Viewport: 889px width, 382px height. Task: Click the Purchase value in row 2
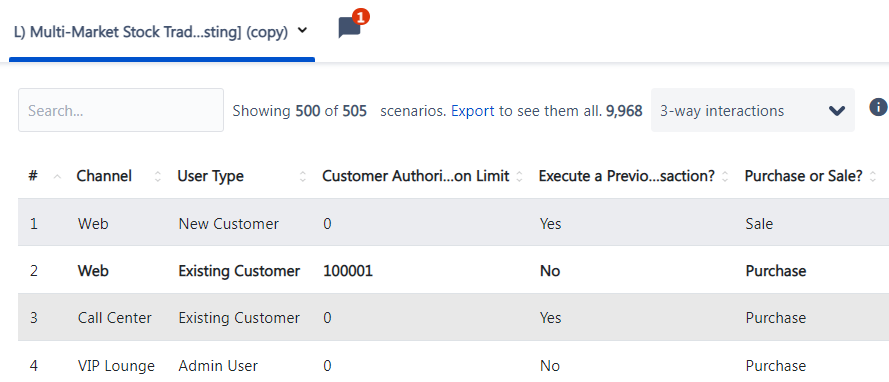tap(776, 271)
